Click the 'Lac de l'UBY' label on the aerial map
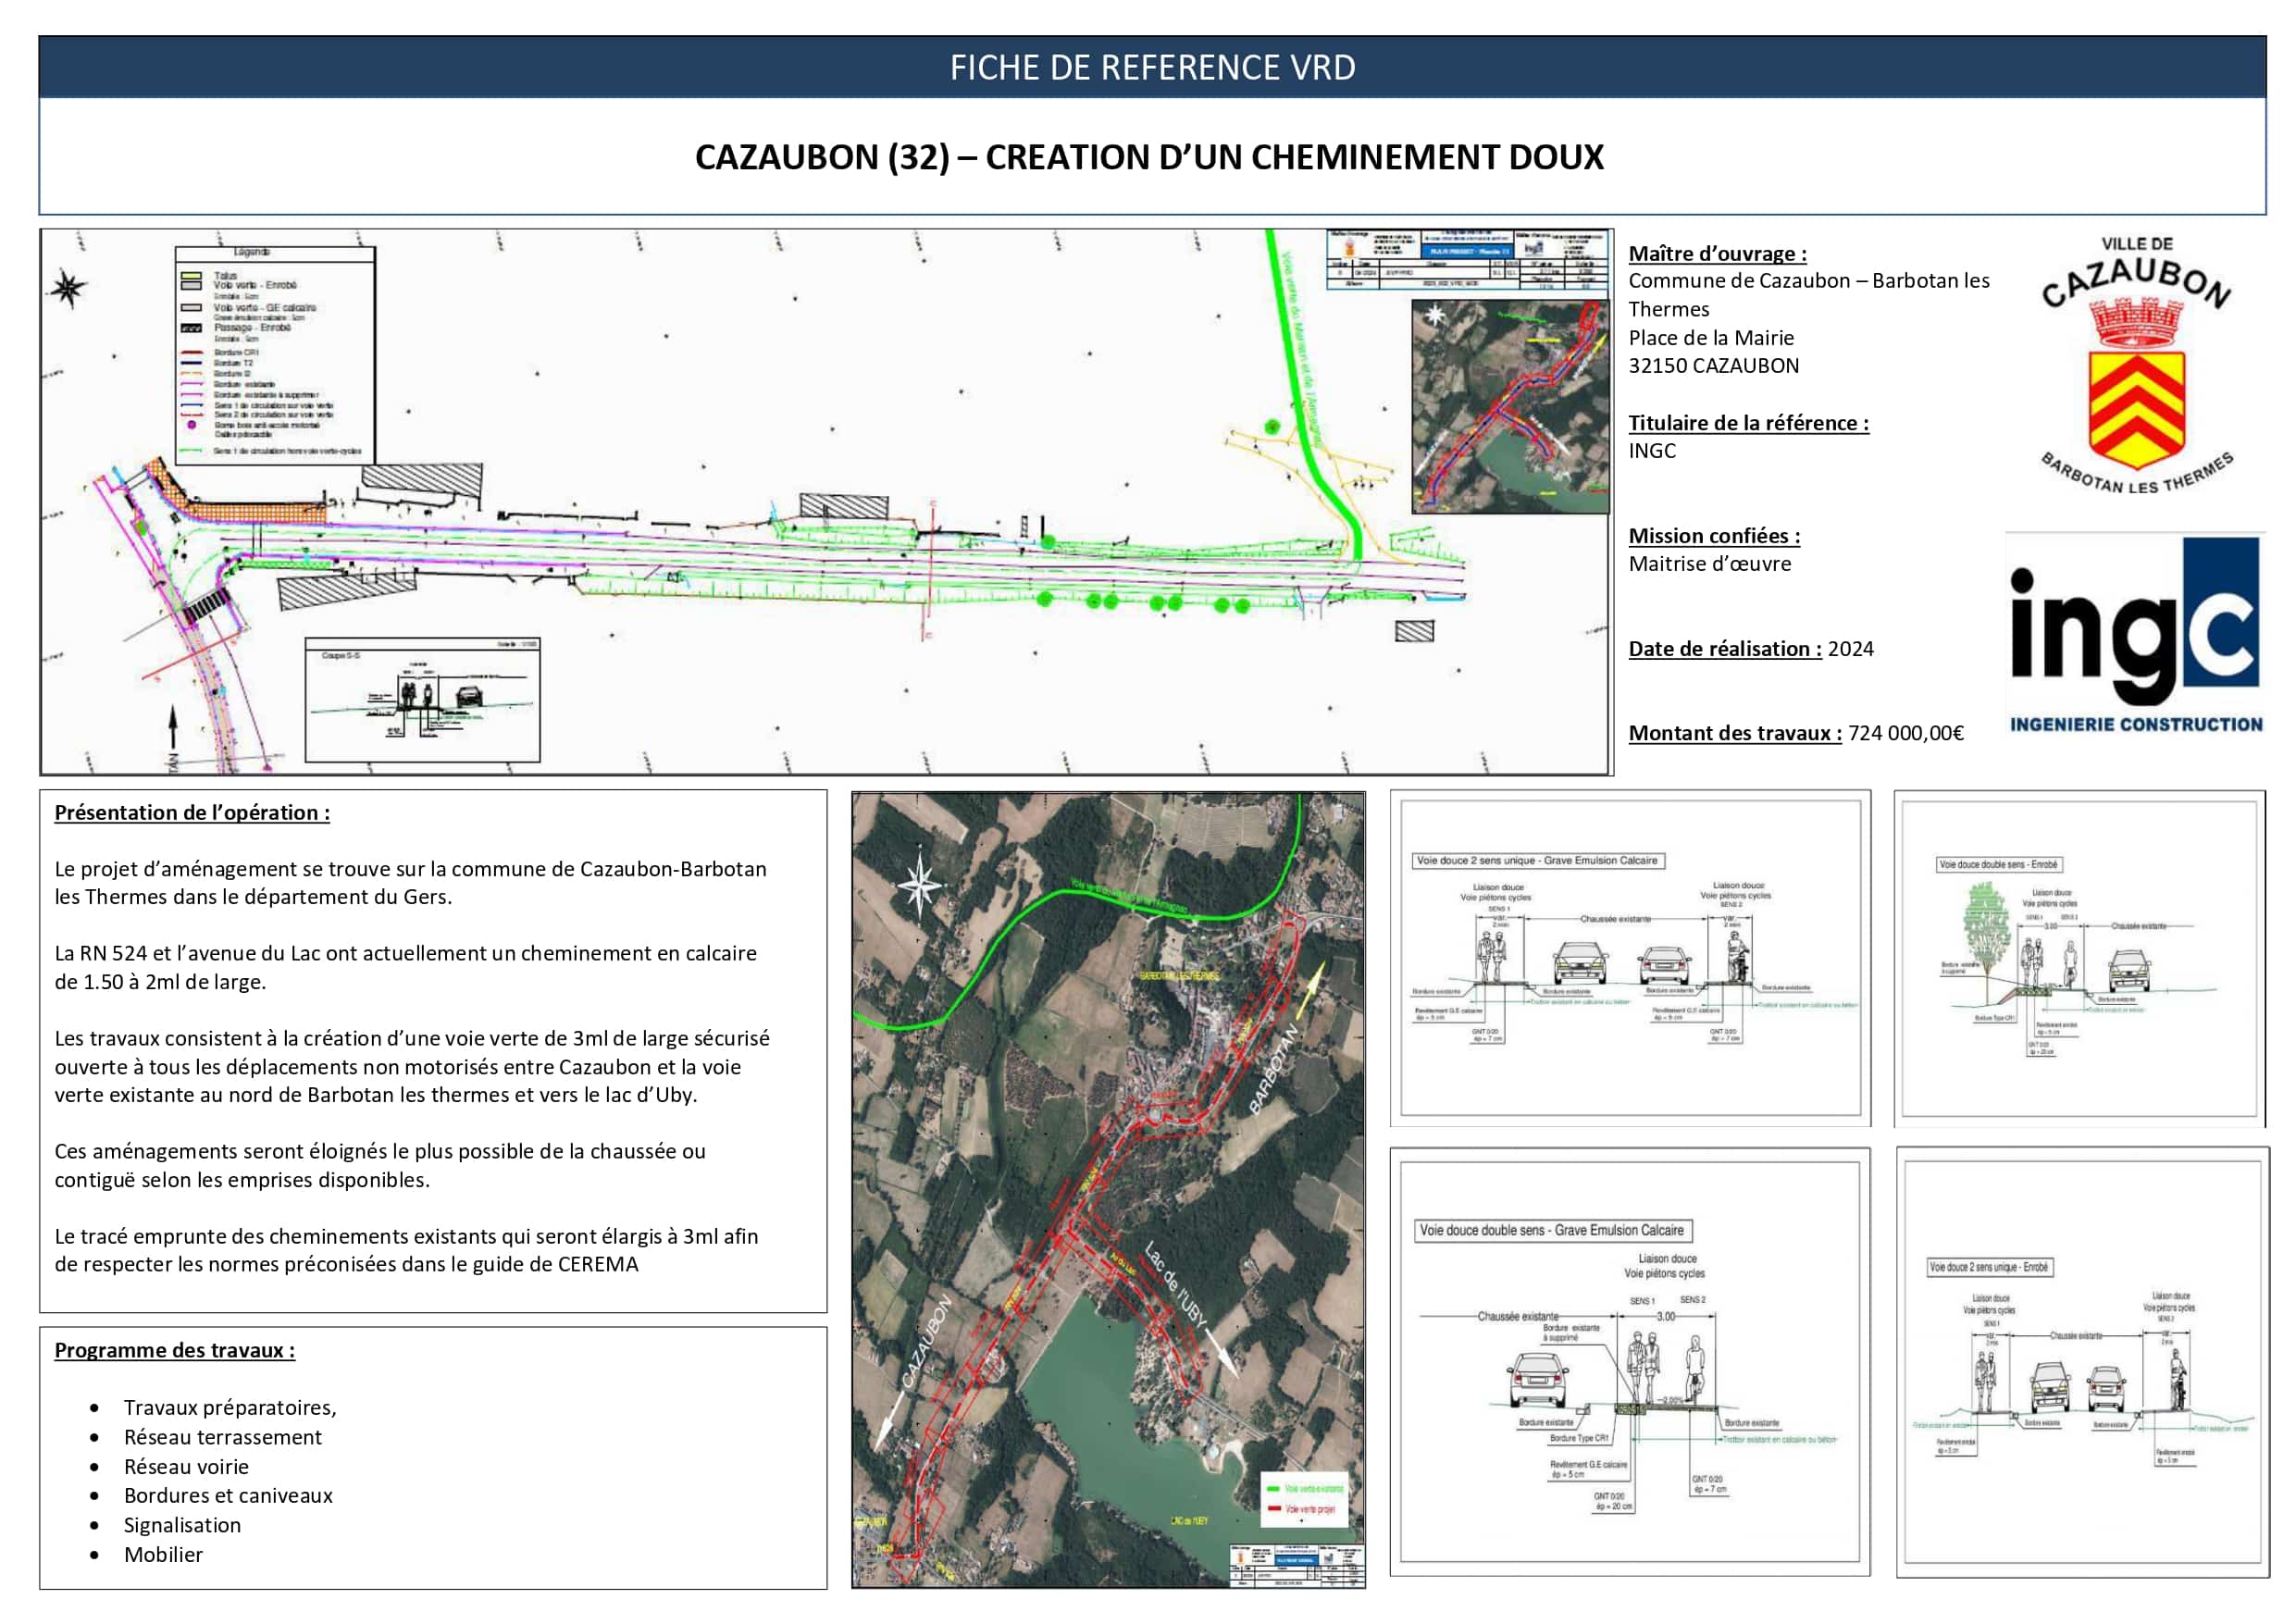 pos(1176,1284)
